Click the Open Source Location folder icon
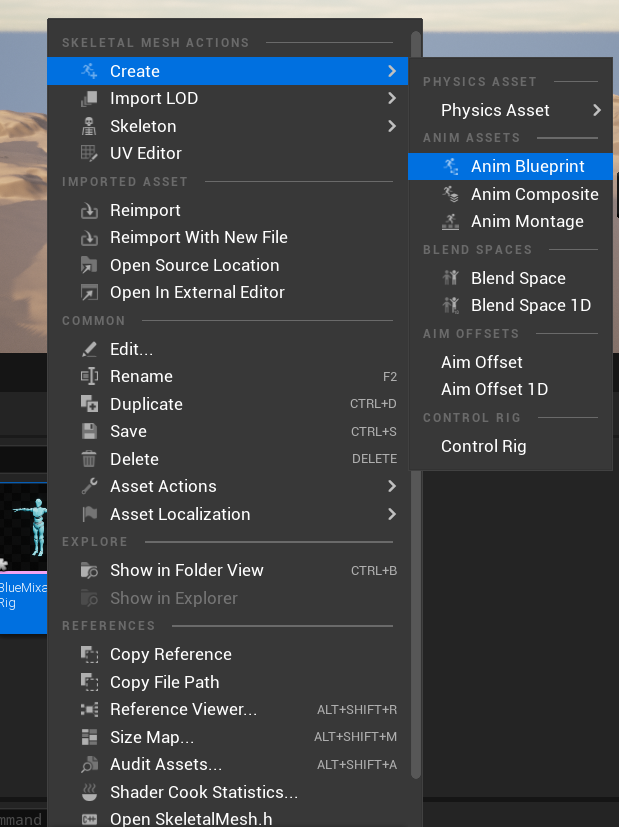 click(89, 265)
